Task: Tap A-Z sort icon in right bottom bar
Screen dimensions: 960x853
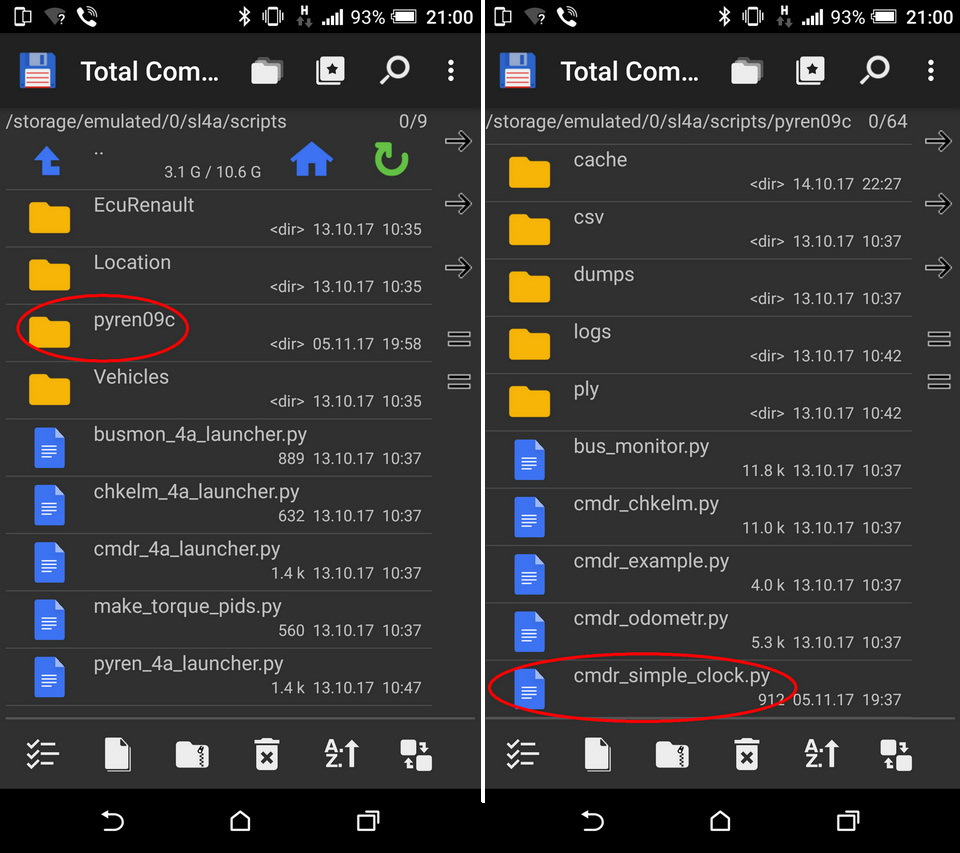Action: pyautogui.click(x=822, y=754)
